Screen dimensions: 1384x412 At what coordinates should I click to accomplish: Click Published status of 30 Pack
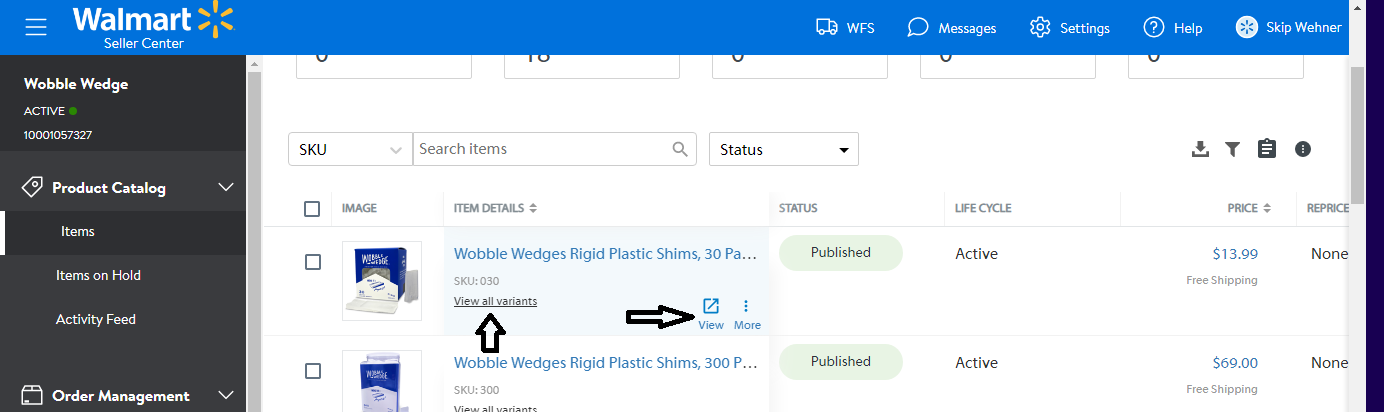click(841, 253)
